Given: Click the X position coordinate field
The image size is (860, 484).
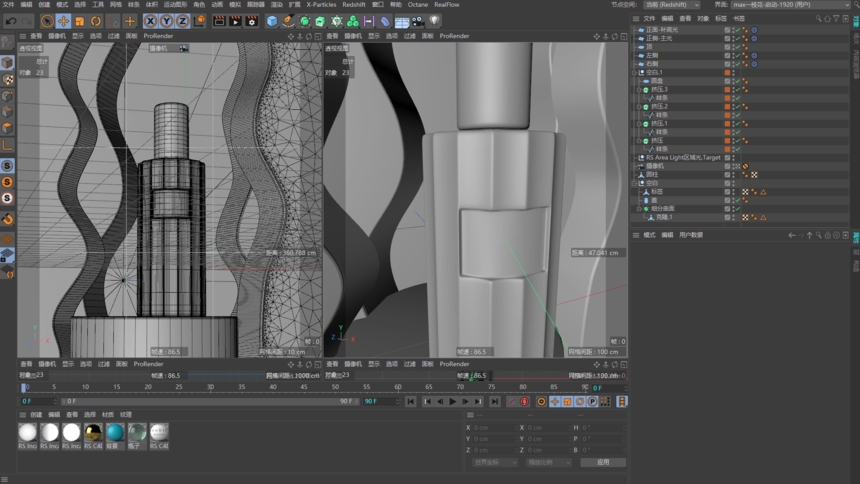Looking at the screenshot, I should click(x=494, y=427).
